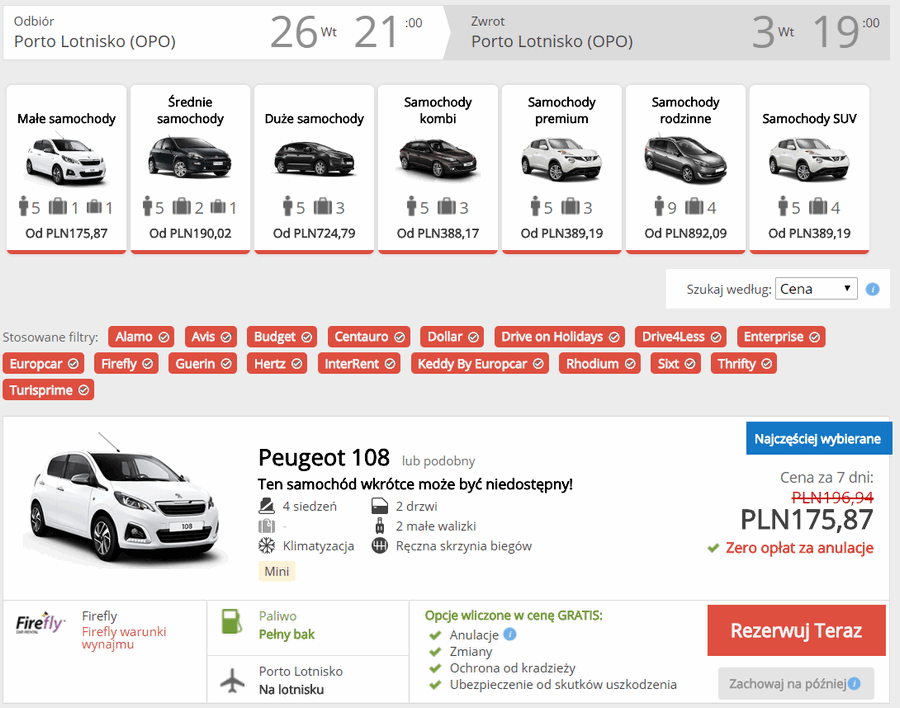The height and width of the screenshot is (708, 900).
Task: Click the grey luggage icon in Peugeot details
Action: (266, 526)
